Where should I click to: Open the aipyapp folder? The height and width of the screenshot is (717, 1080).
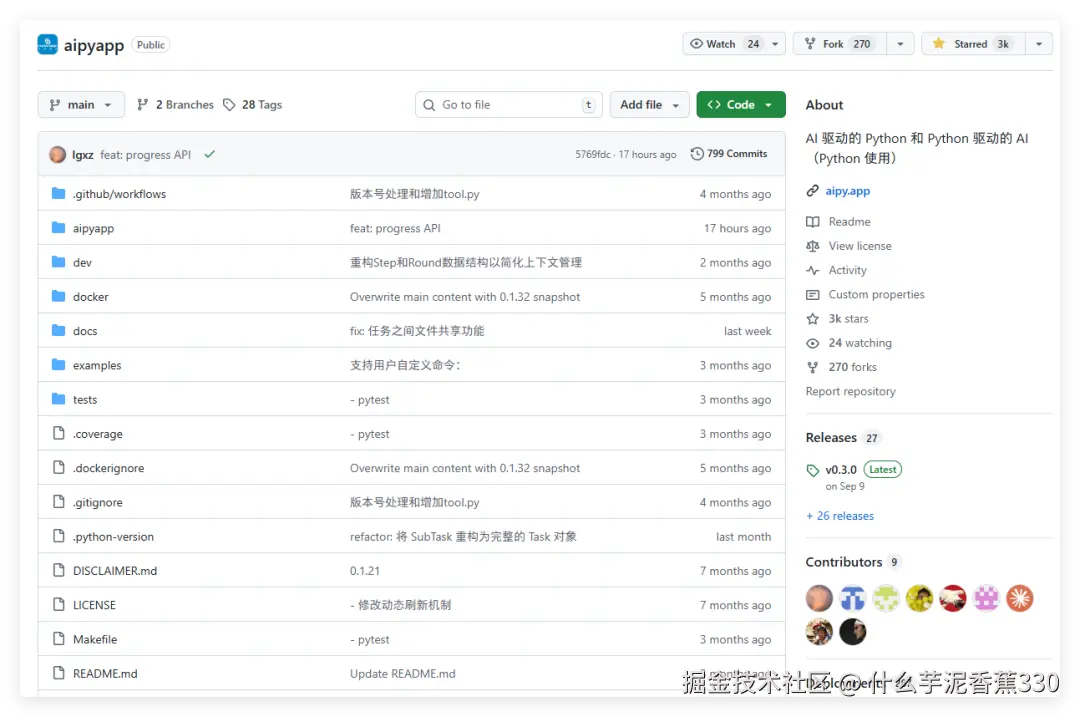(x=94, y=229)
